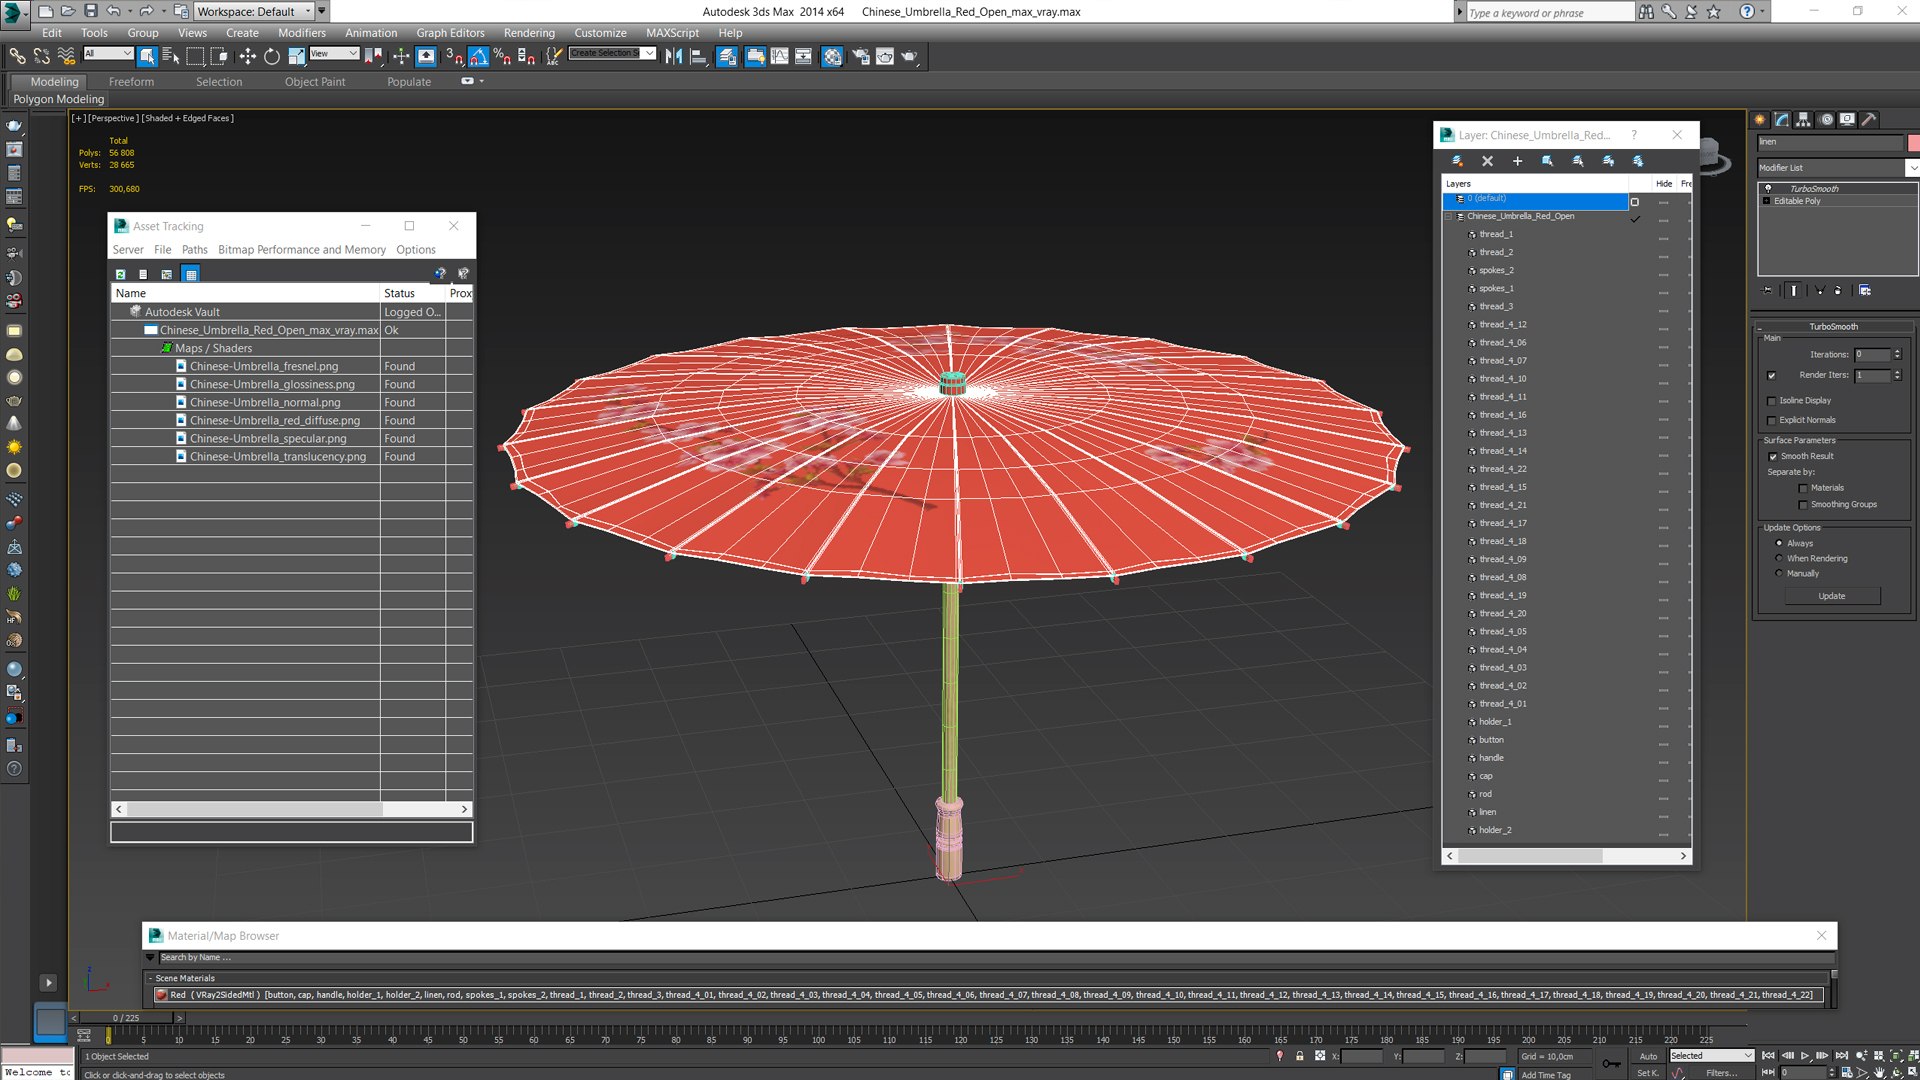Open the Modifiers menu
Image resolution: width=1920 pixels, height=1080 pixels.
[301, 33]
